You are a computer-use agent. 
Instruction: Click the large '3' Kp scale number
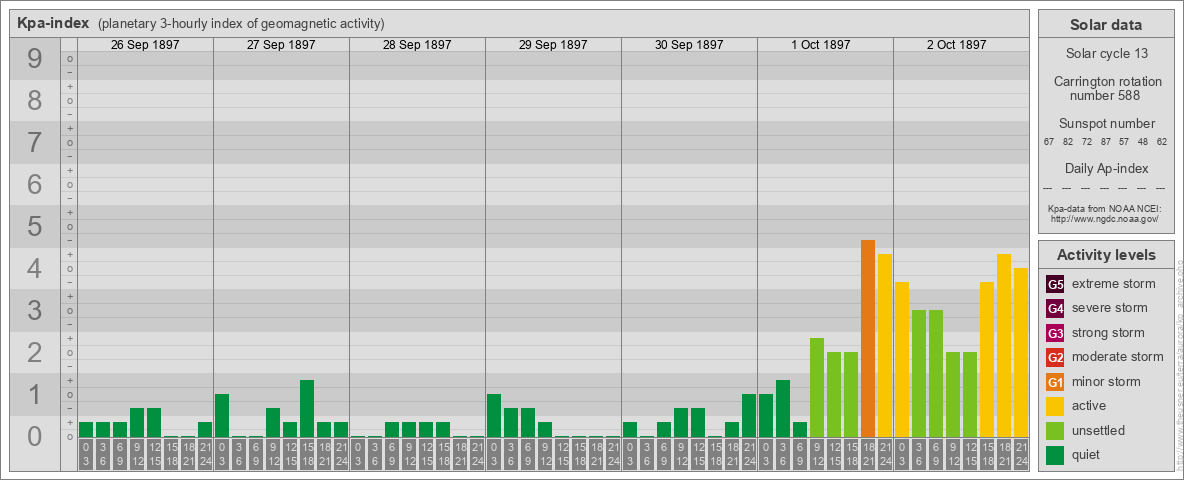34,310
